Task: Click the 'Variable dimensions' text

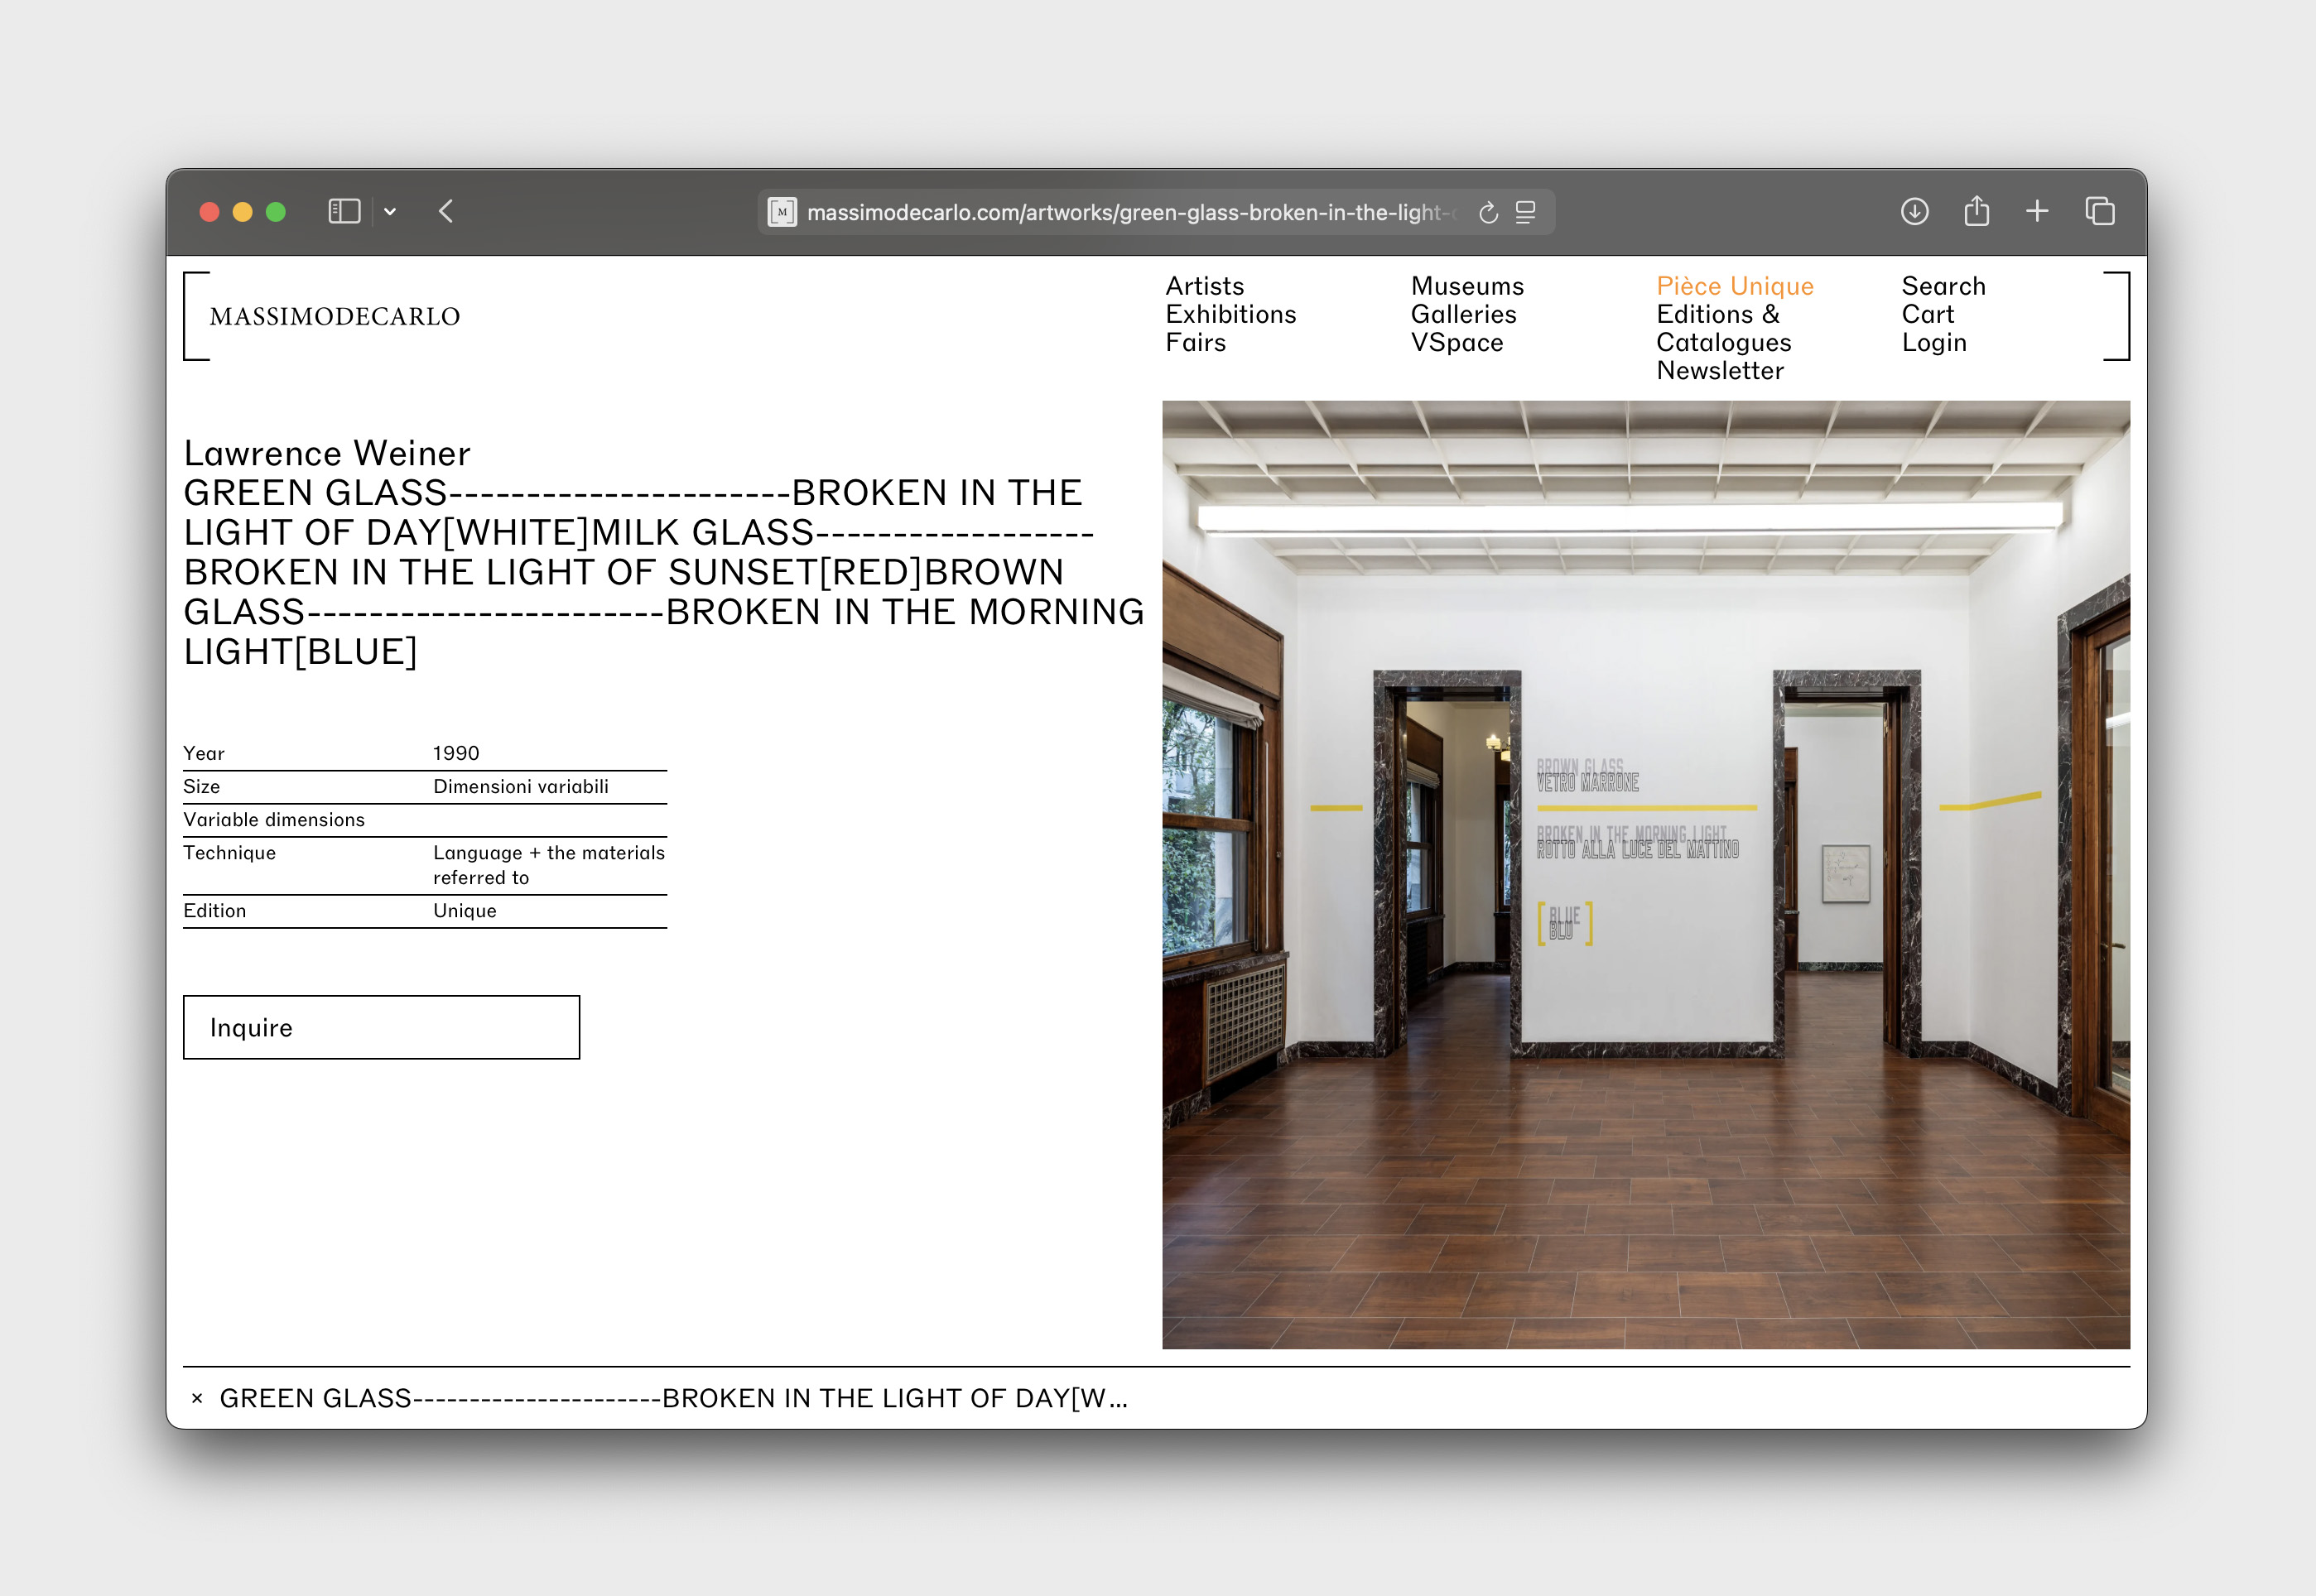Action: click(x=274, y=819)
